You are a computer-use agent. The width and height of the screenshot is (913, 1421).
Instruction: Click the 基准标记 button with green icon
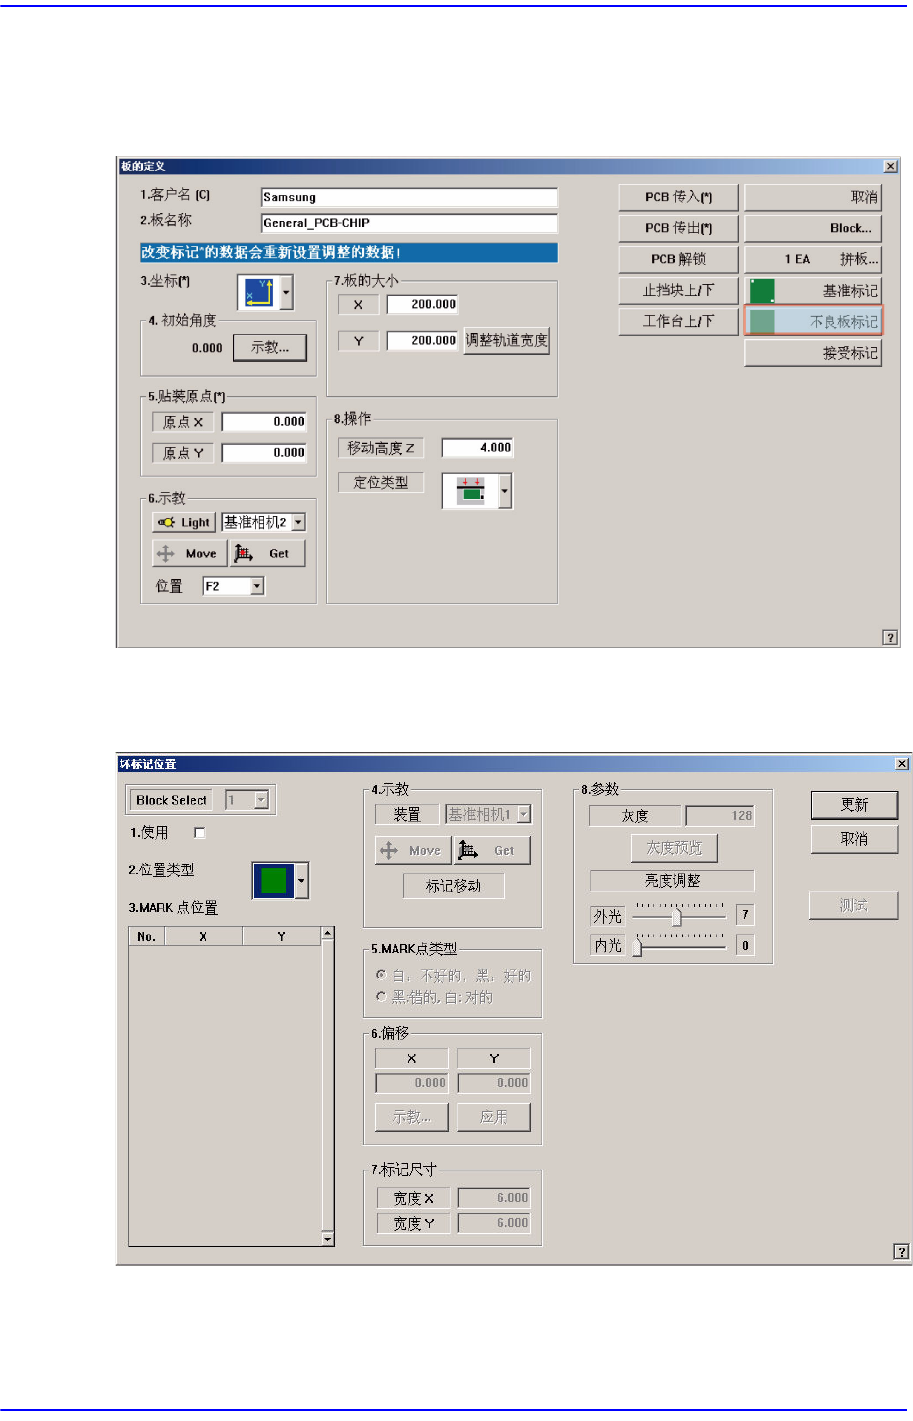(x=813, y=291)
